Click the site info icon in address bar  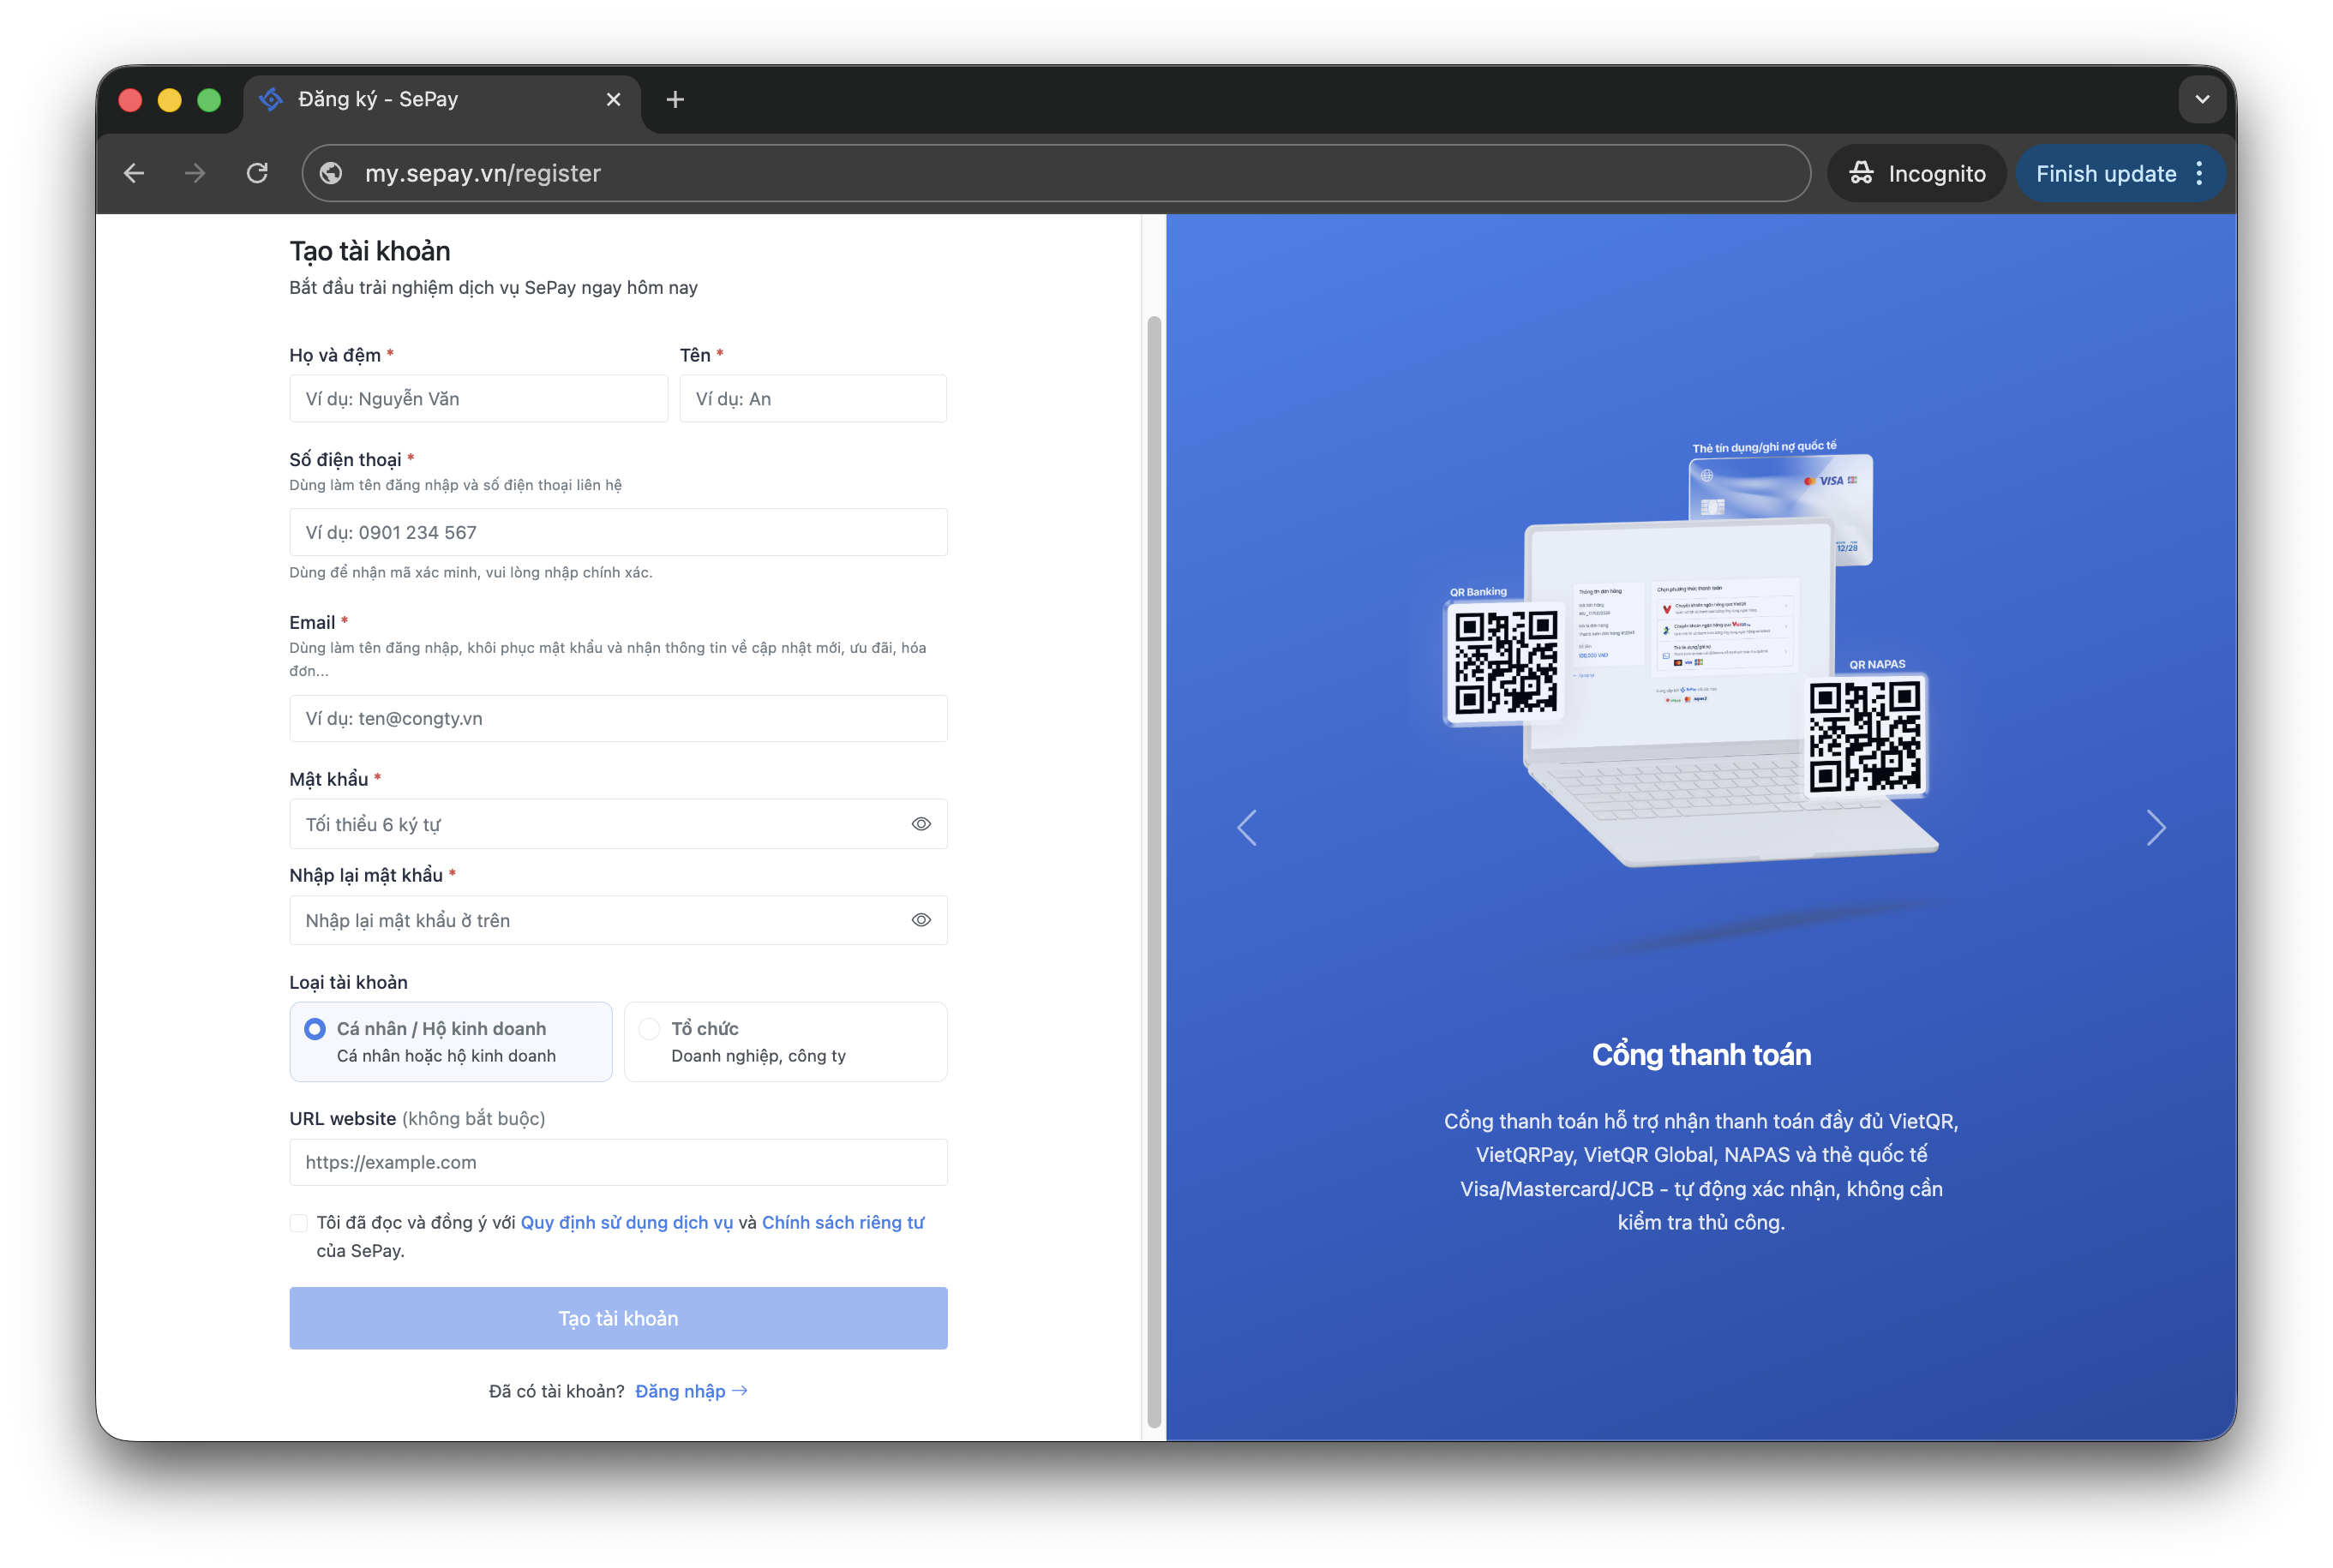click(331, 173)
